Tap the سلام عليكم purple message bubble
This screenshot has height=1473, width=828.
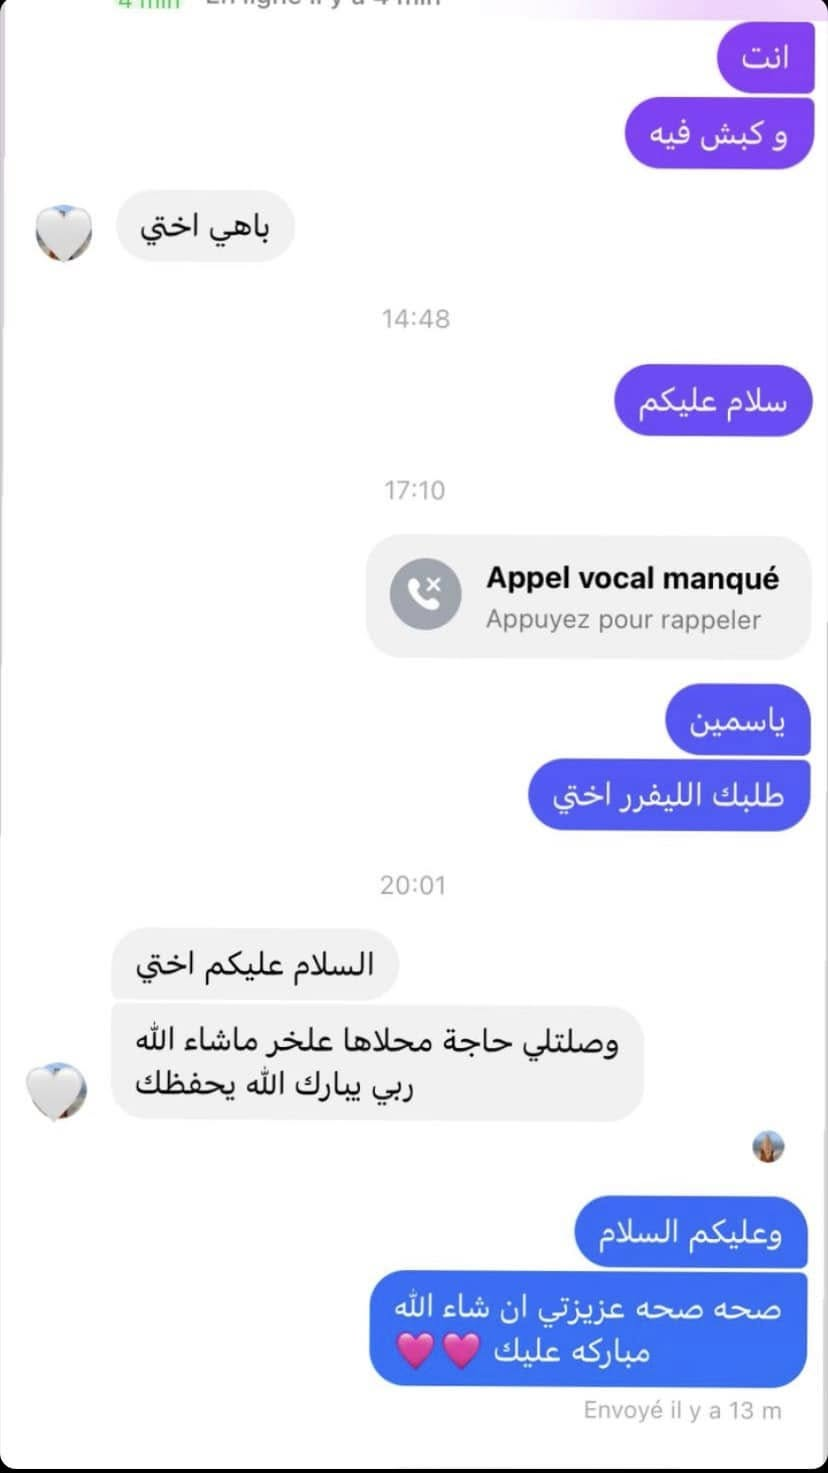pyautogui.click(x=712, y=400)
